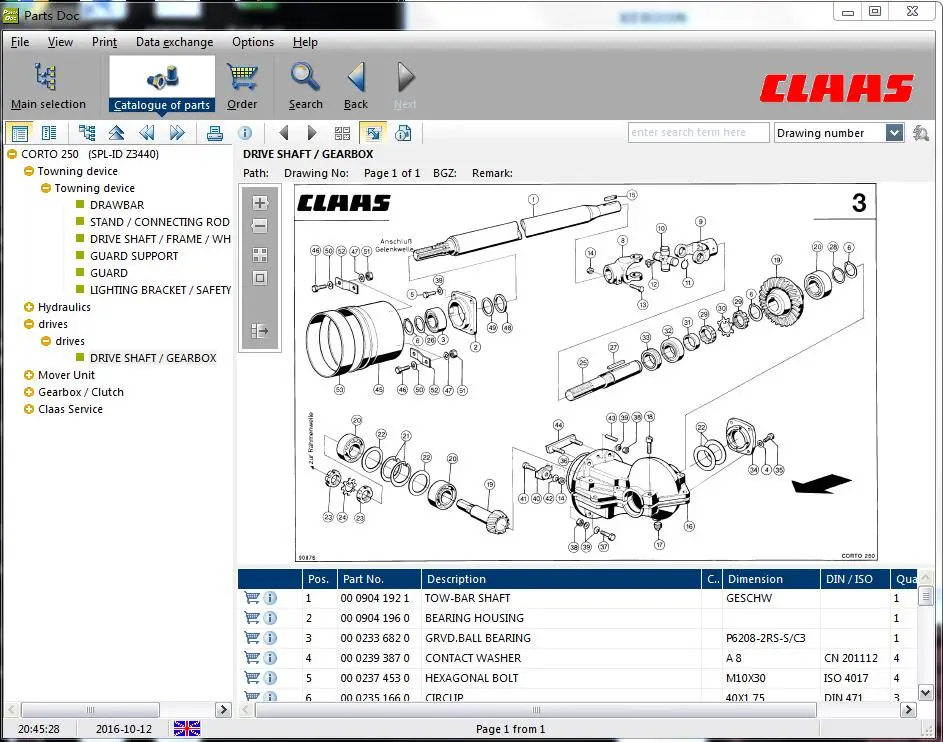Click the UK flag language icon
Screen dimensions: 943x742
tap(187, 729)
